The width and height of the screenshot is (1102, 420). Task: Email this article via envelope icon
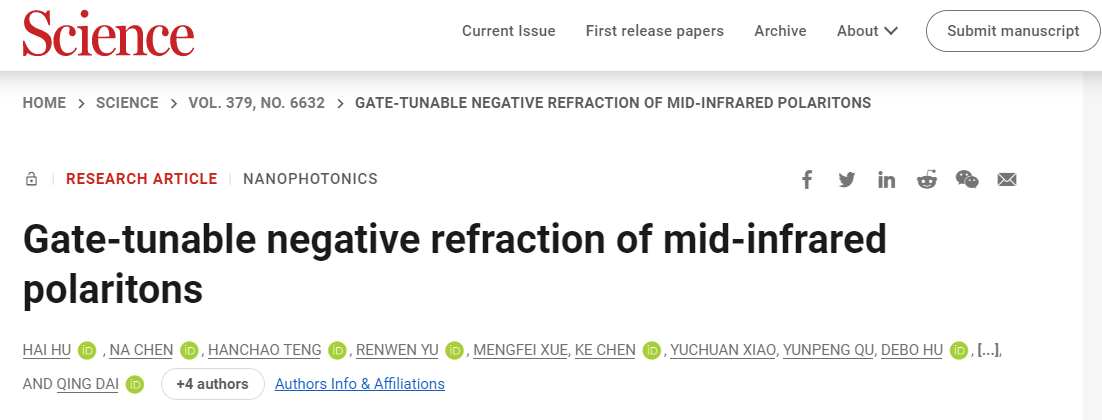(x=1007, y=180)
